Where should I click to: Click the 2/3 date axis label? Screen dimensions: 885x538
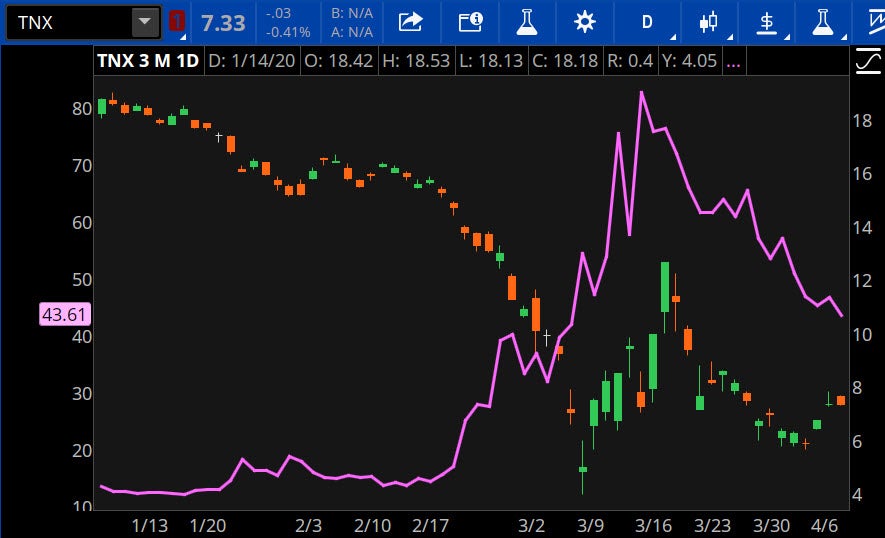(x=308, y=526)
